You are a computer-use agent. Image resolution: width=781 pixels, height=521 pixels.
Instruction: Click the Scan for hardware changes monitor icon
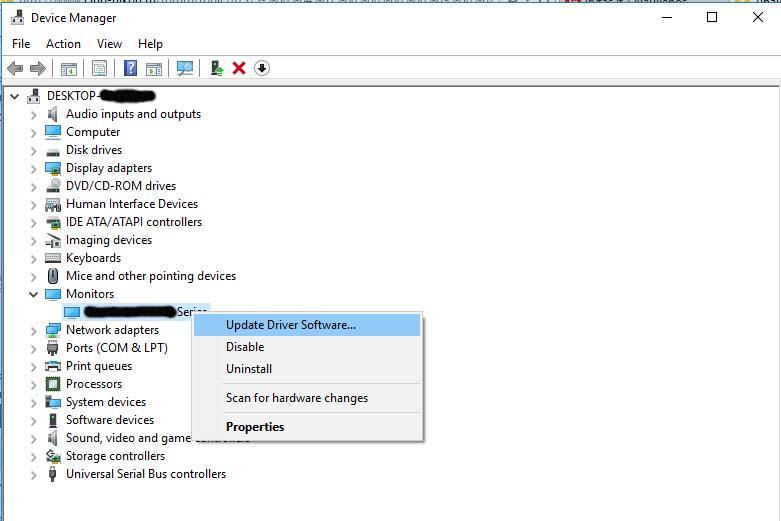point(185,68)
